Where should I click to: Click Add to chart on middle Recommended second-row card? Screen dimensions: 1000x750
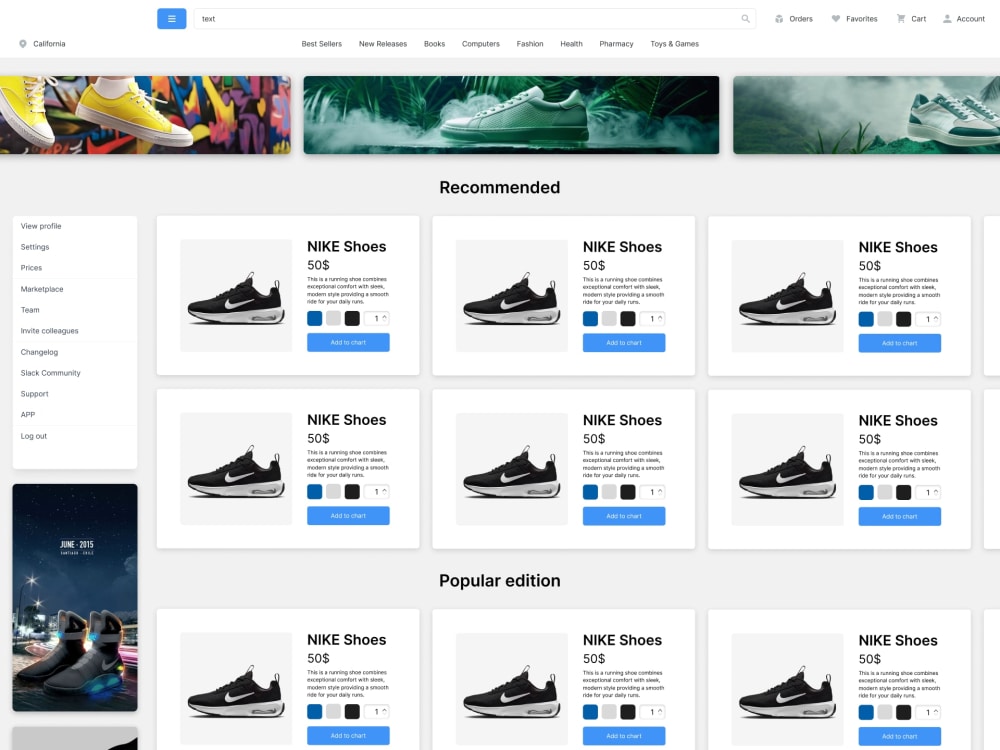point(624,516)
